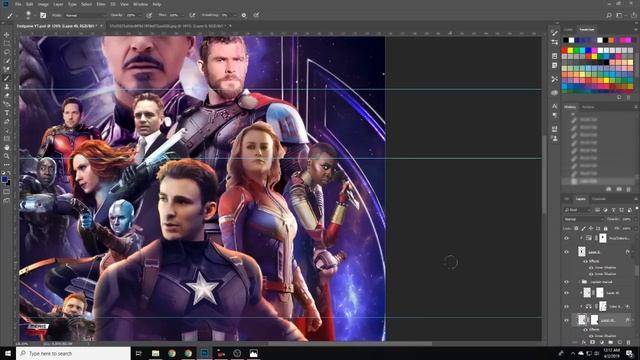Open File Explorer from taskbar
Viewport: 640px width, 360px height.
156,353
